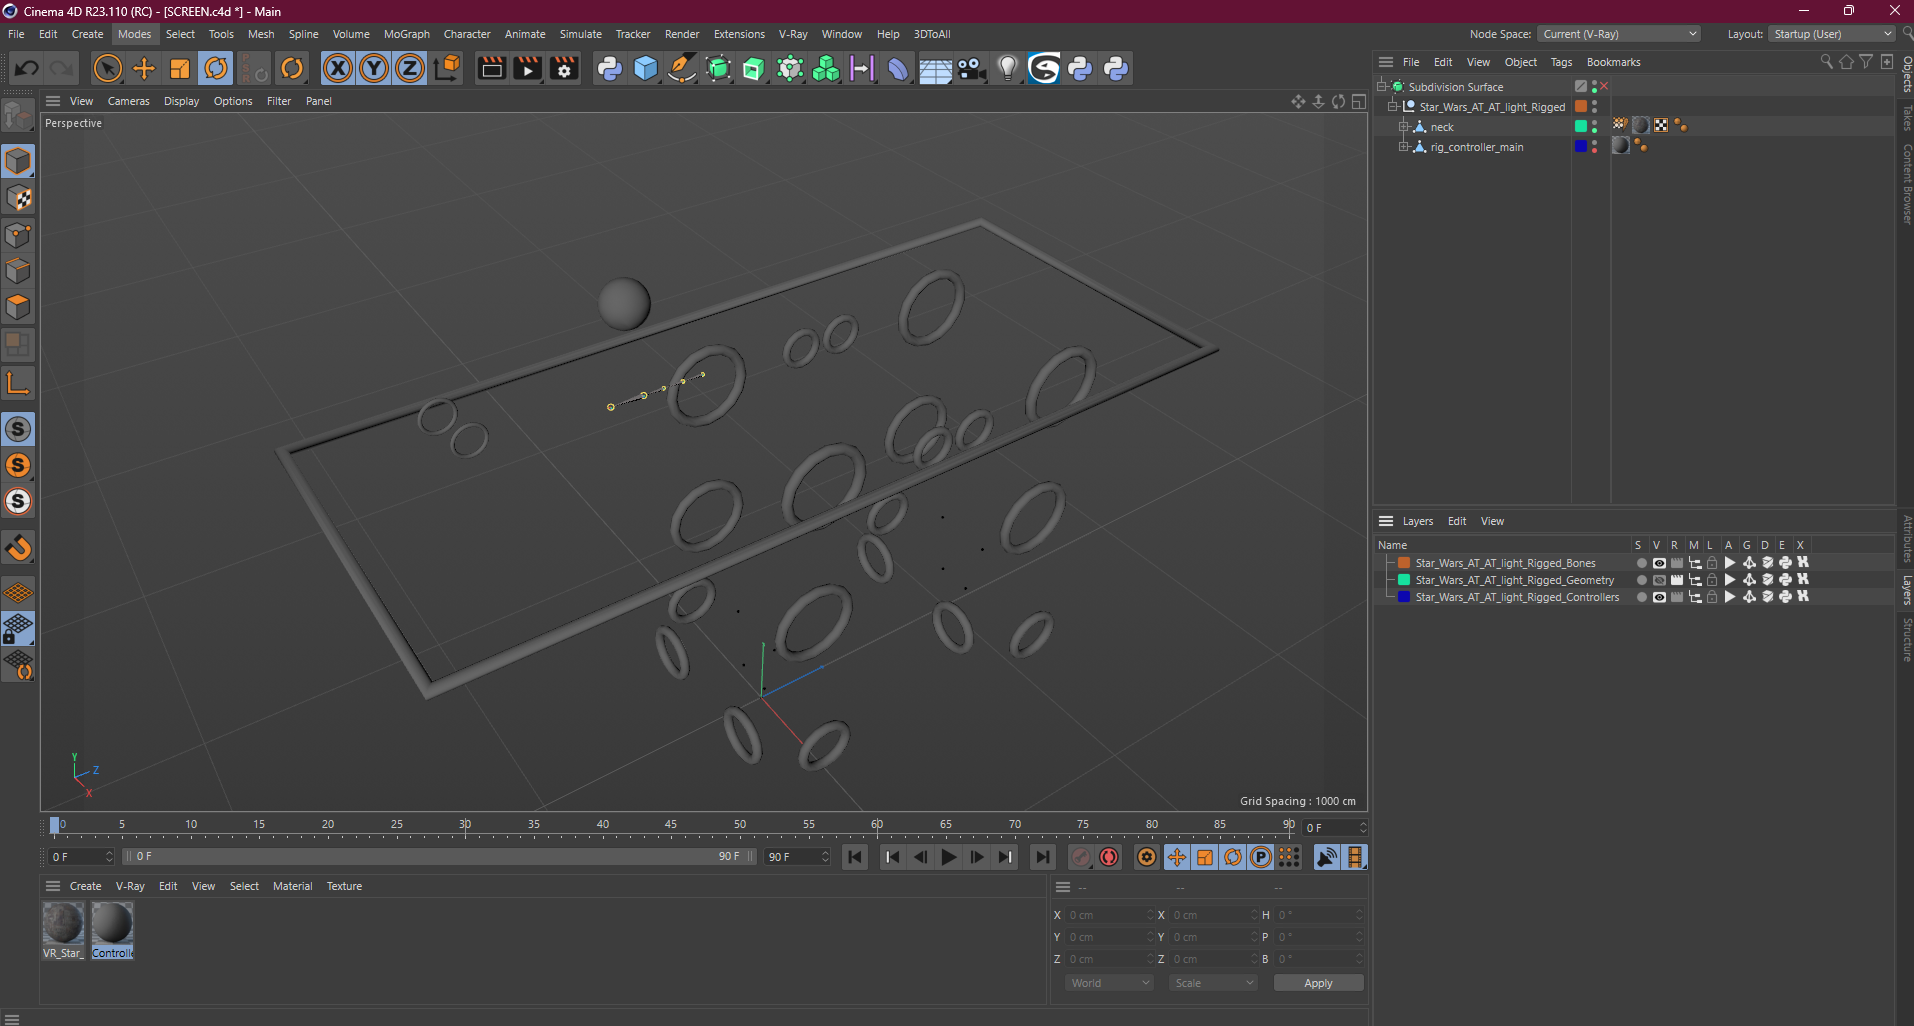This screenshot has width=1914, height=1026.
Task: Toggle Position keyframe recording
Action: [x=1177, y=857]
